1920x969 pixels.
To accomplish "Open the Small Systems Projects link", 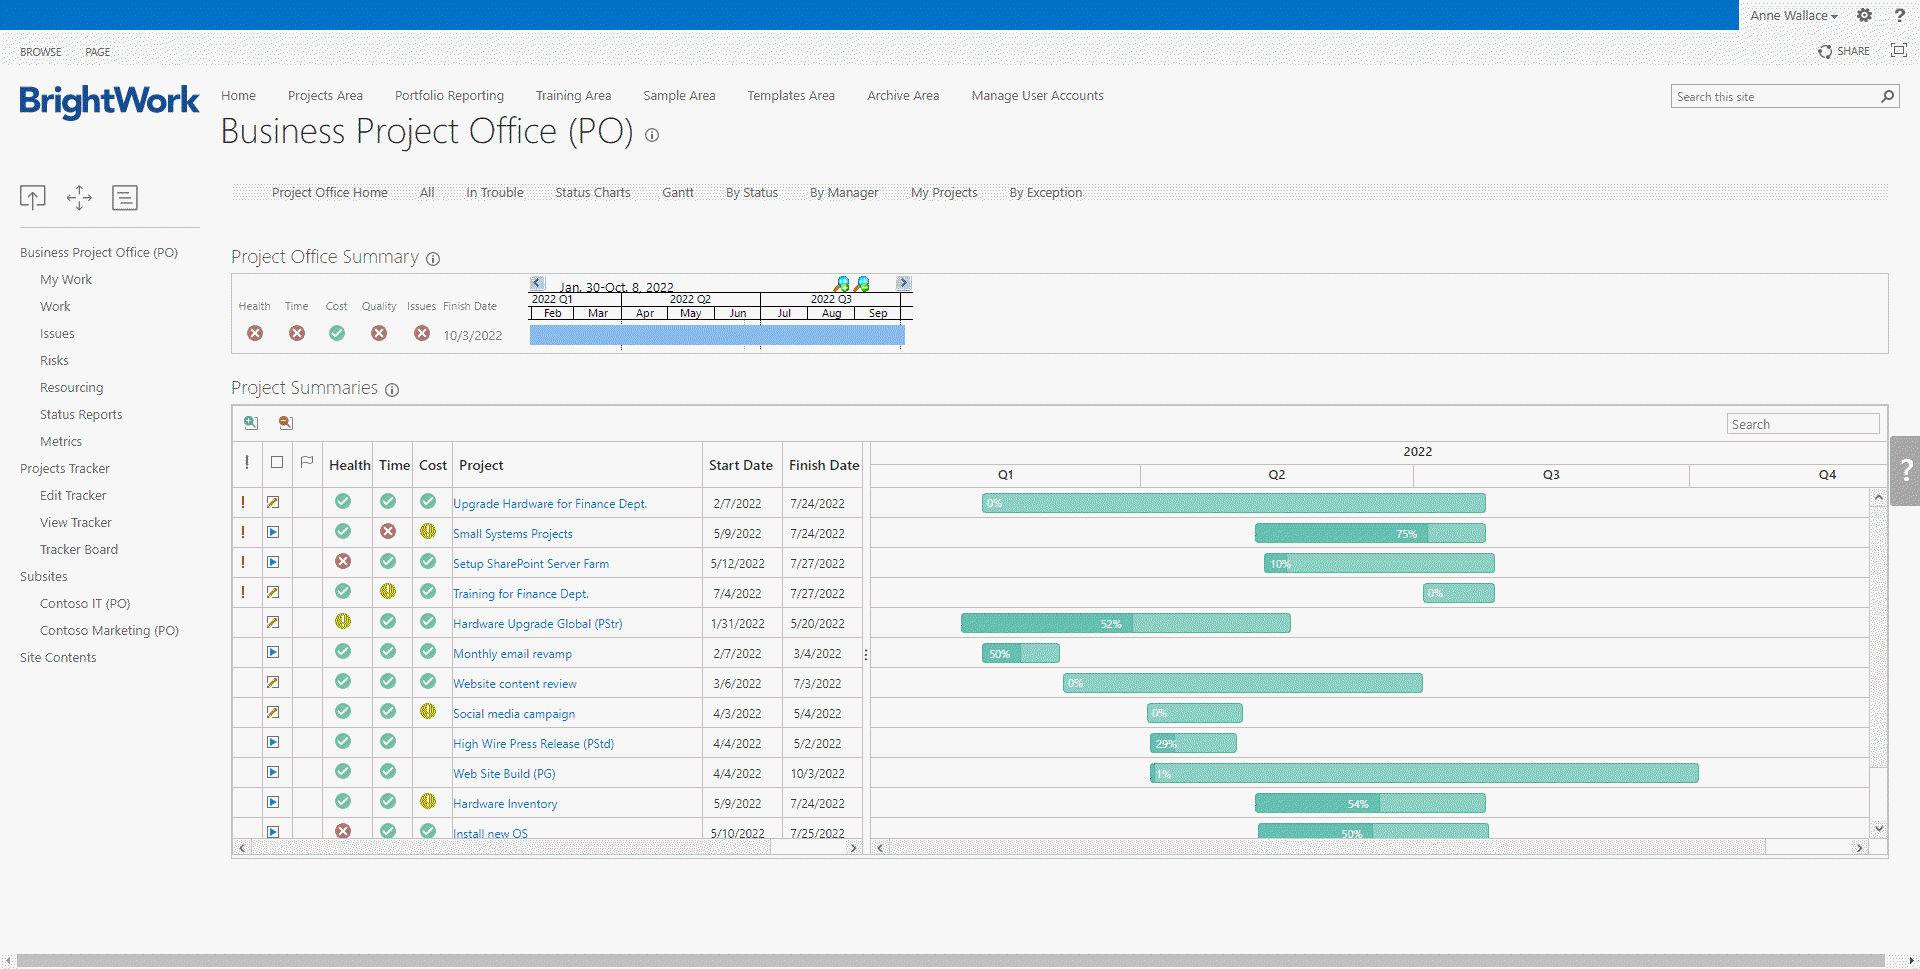I will click(x=512, y=534).
